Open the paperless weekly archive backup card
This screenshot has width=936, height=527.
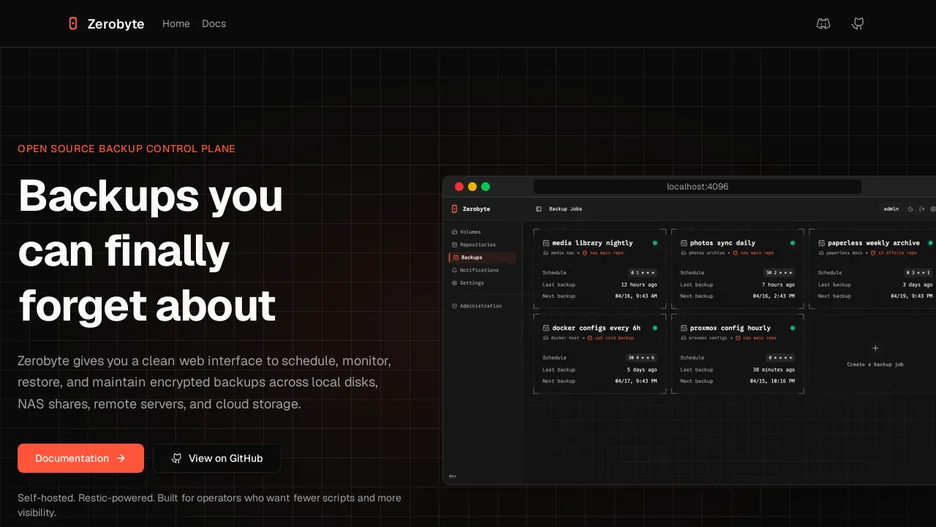coord(873,269)
